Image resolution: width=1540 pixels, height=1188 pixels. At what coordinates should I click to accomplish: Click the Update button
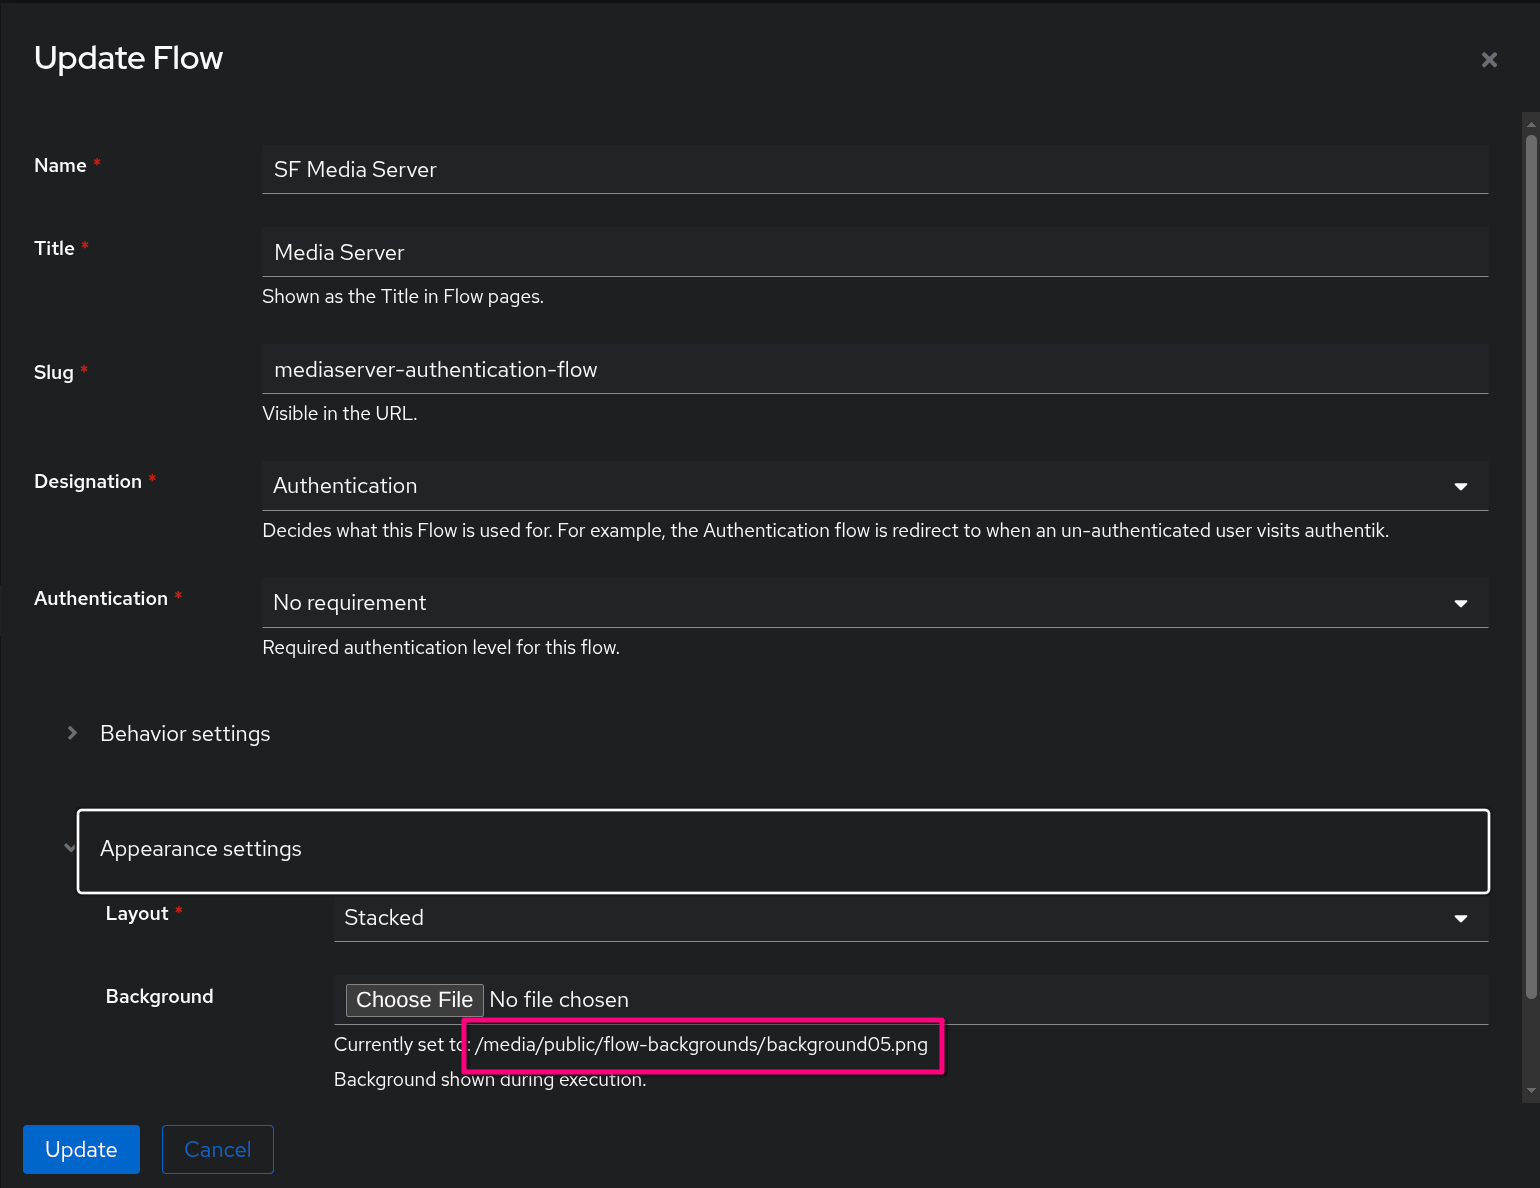81,1149
